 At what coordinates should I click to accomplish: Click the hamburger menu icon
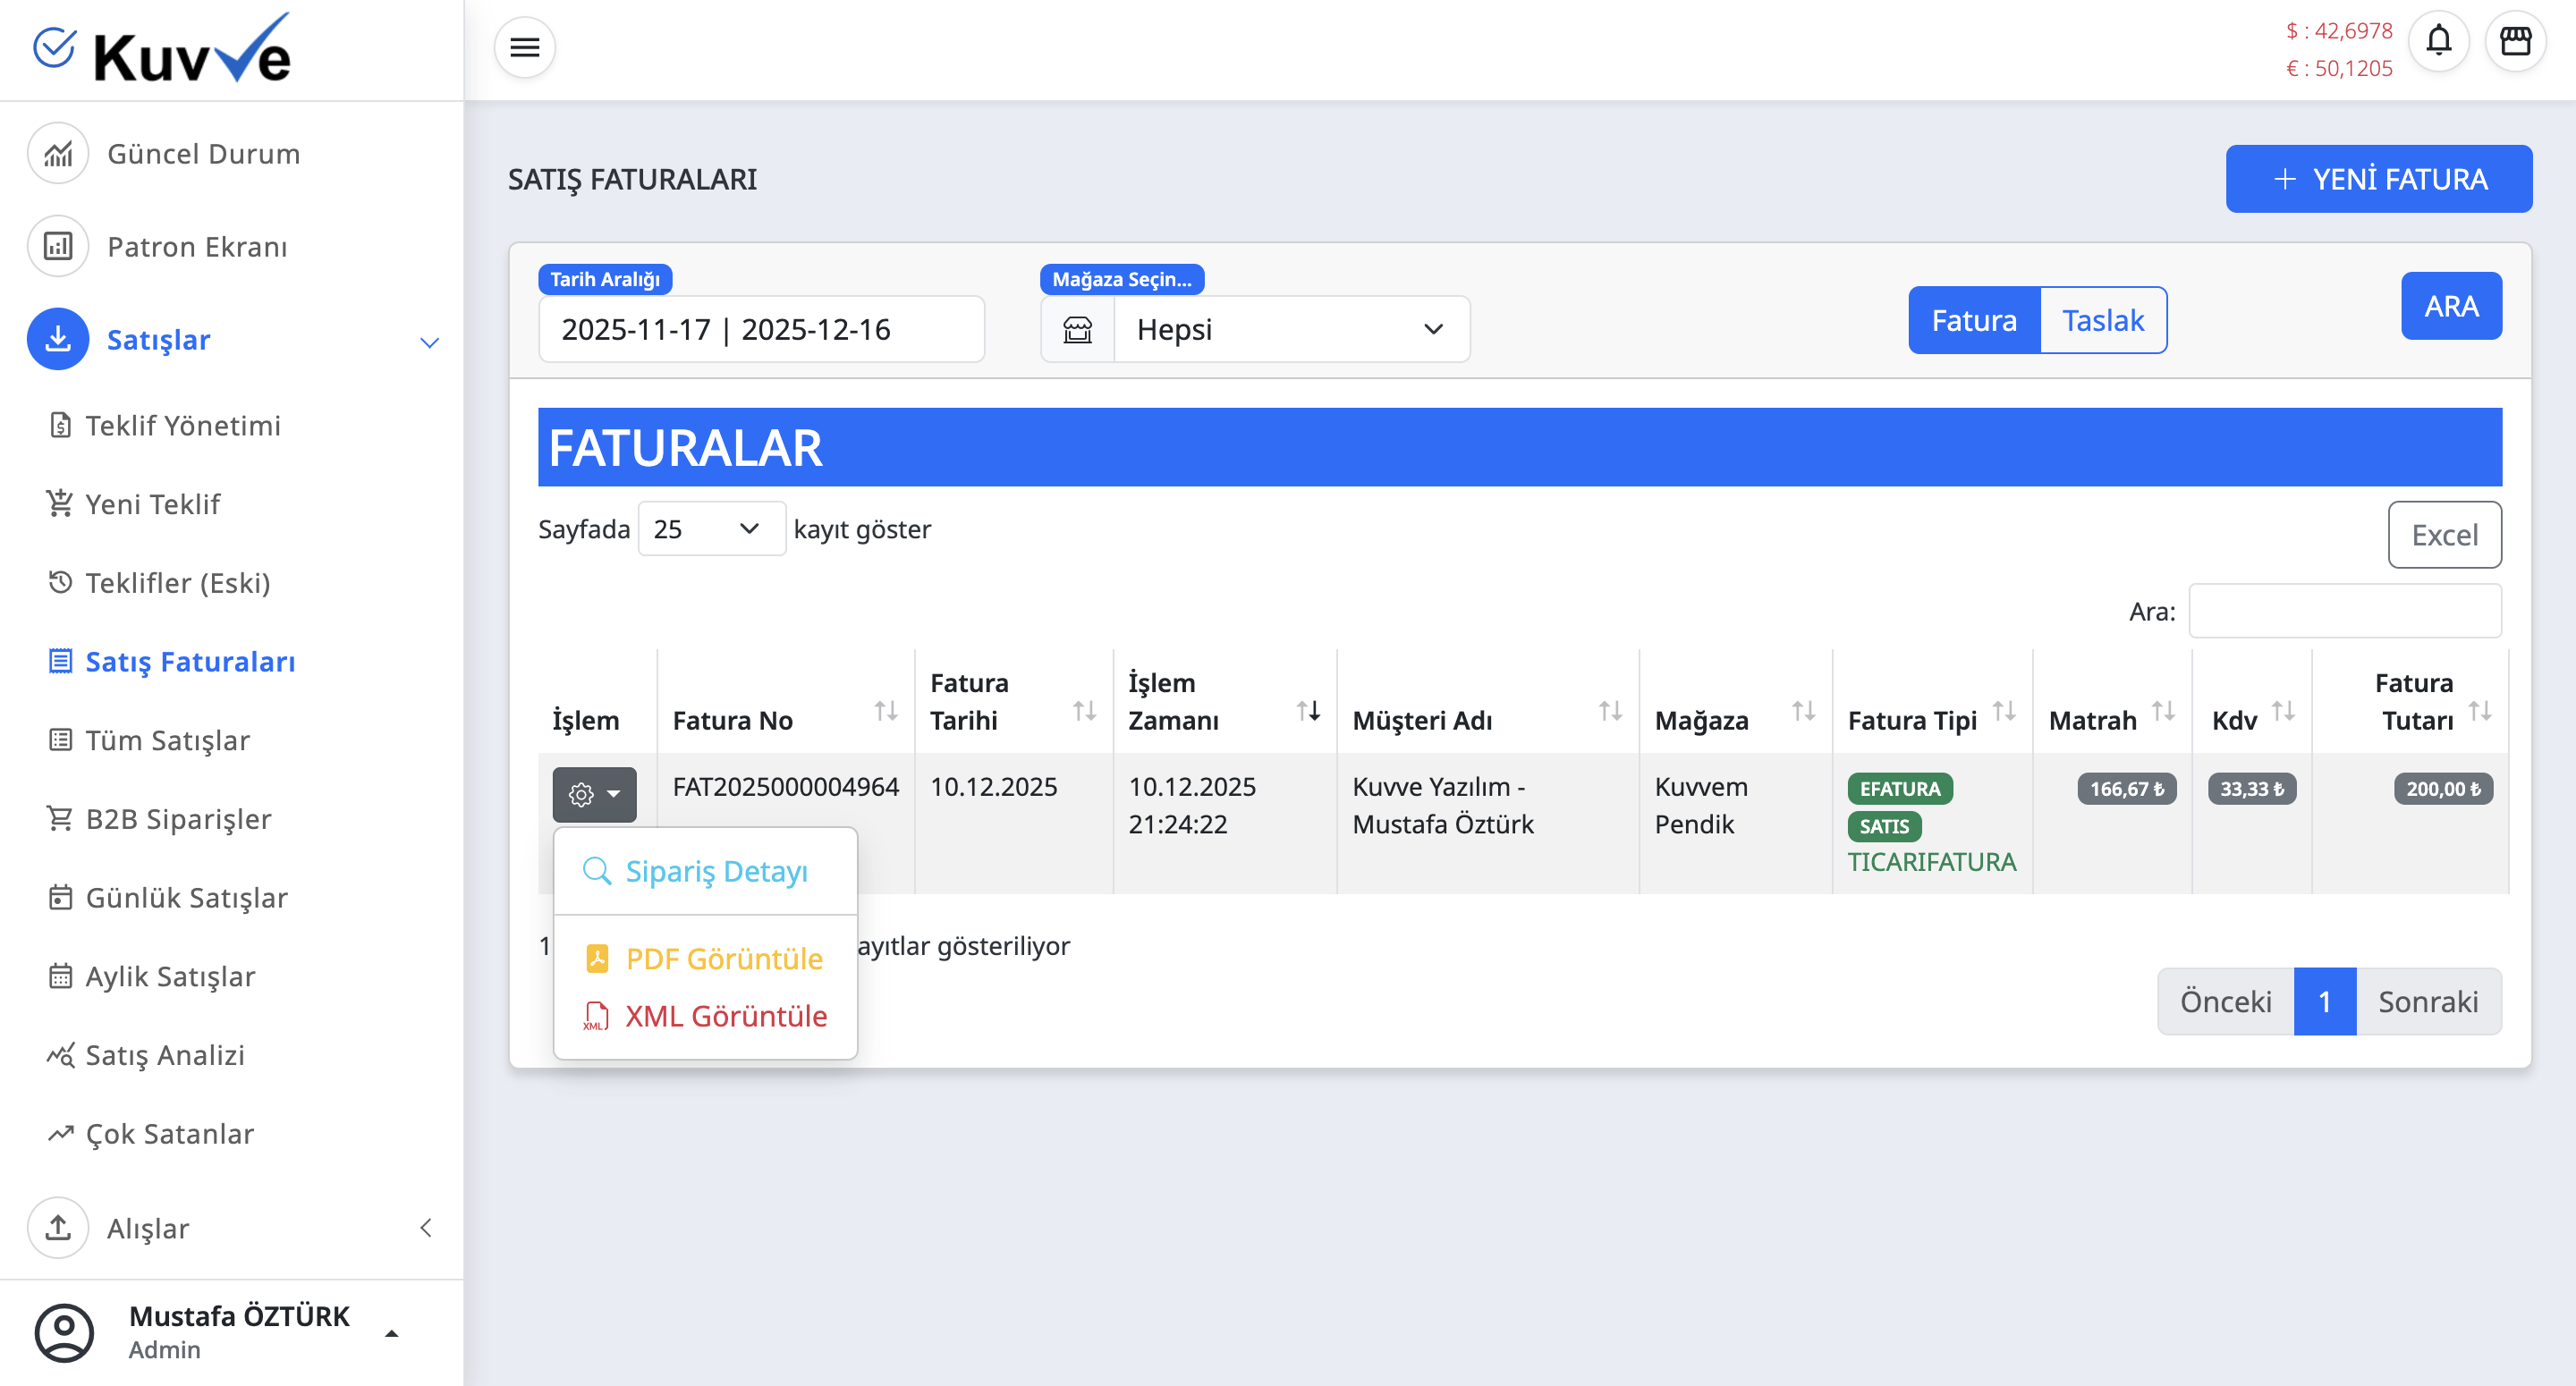tap(524, 46)
